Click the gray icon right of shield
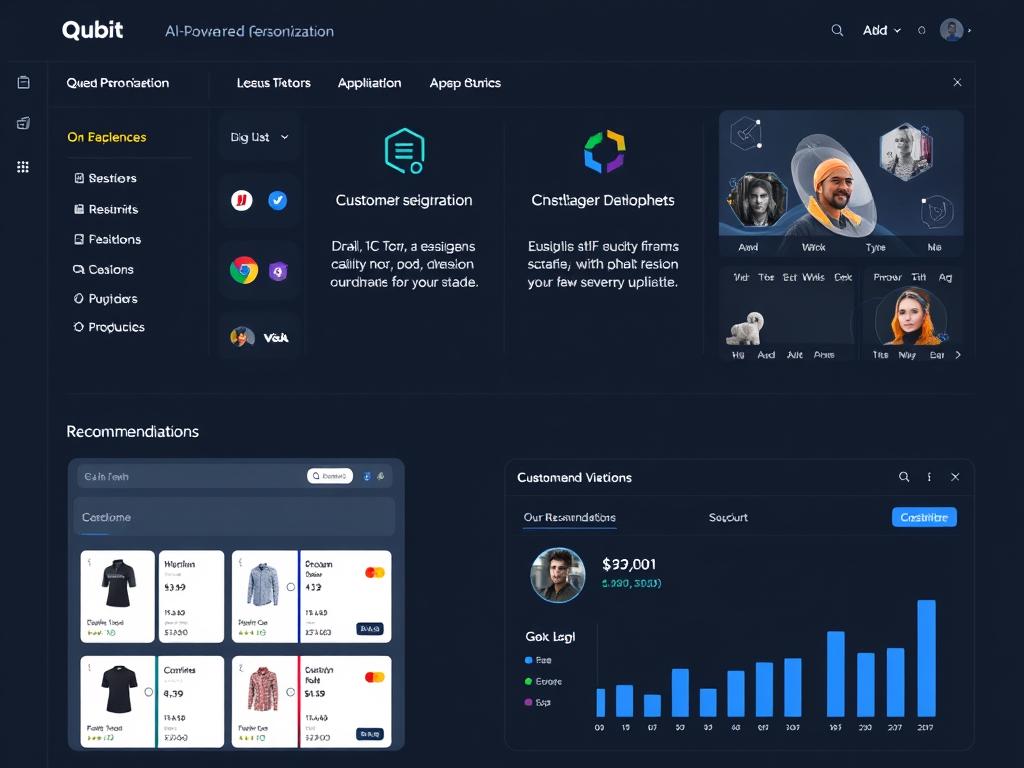This screenshot has width=1024, height=768. pyautogui.click(x=380, y=476)
